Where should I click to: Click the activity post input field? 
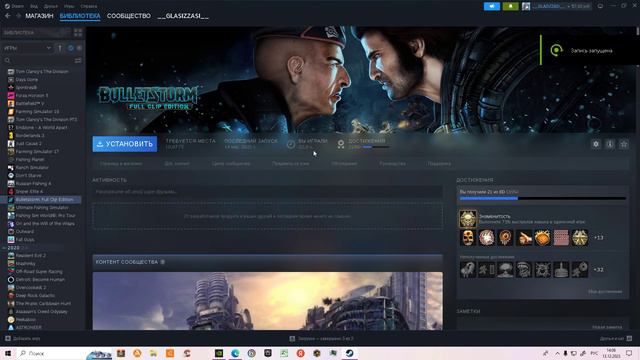(268, 191)
